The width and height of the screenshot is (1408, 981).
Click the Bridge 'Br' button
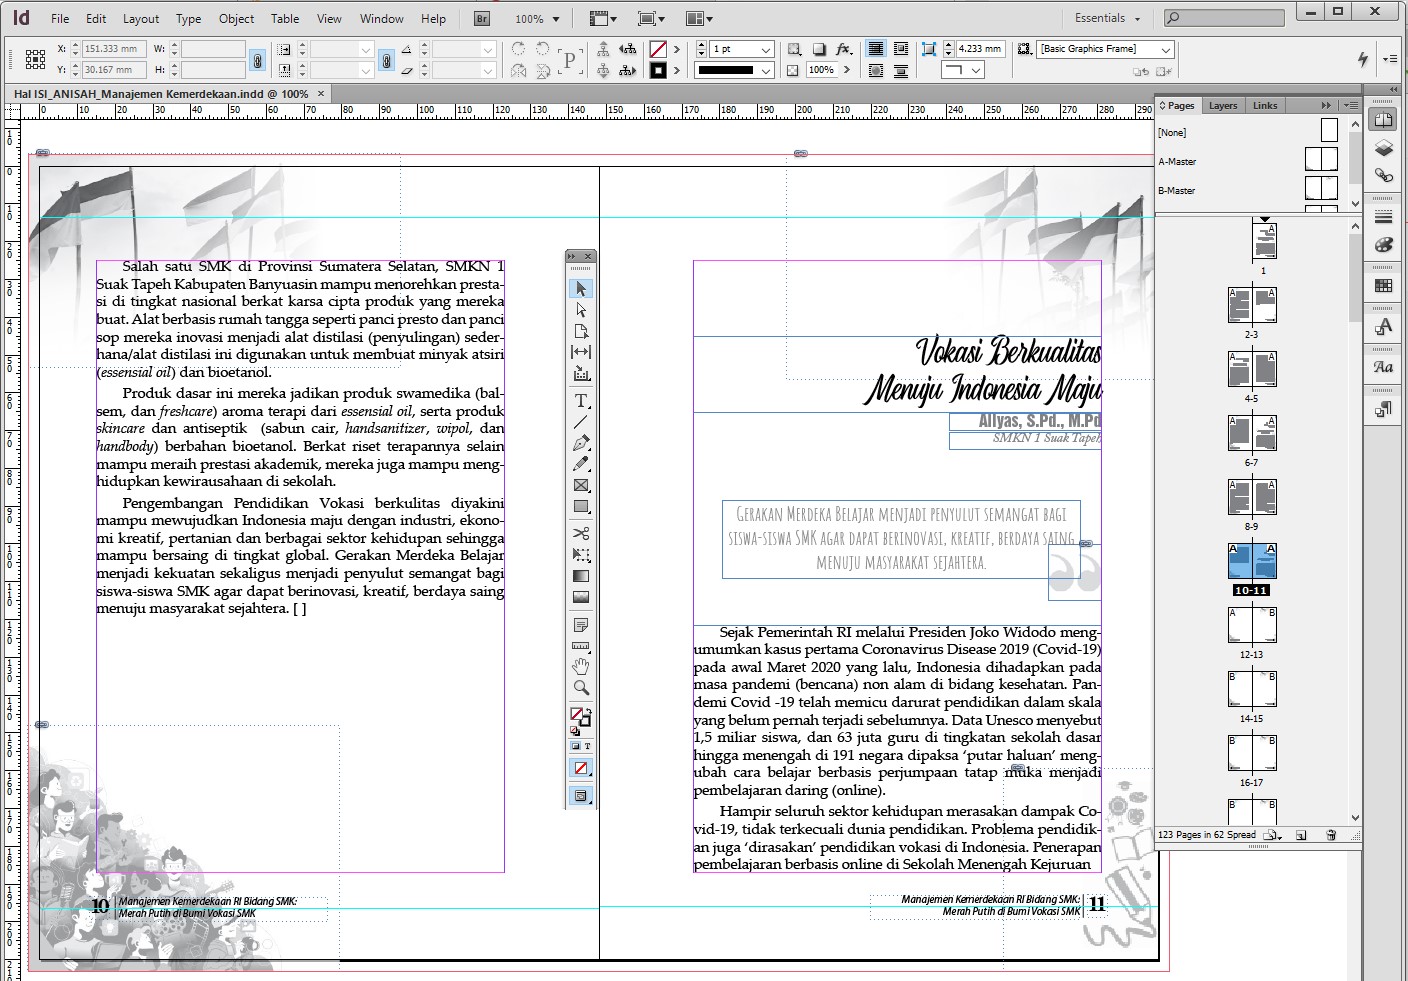(482, 18)
